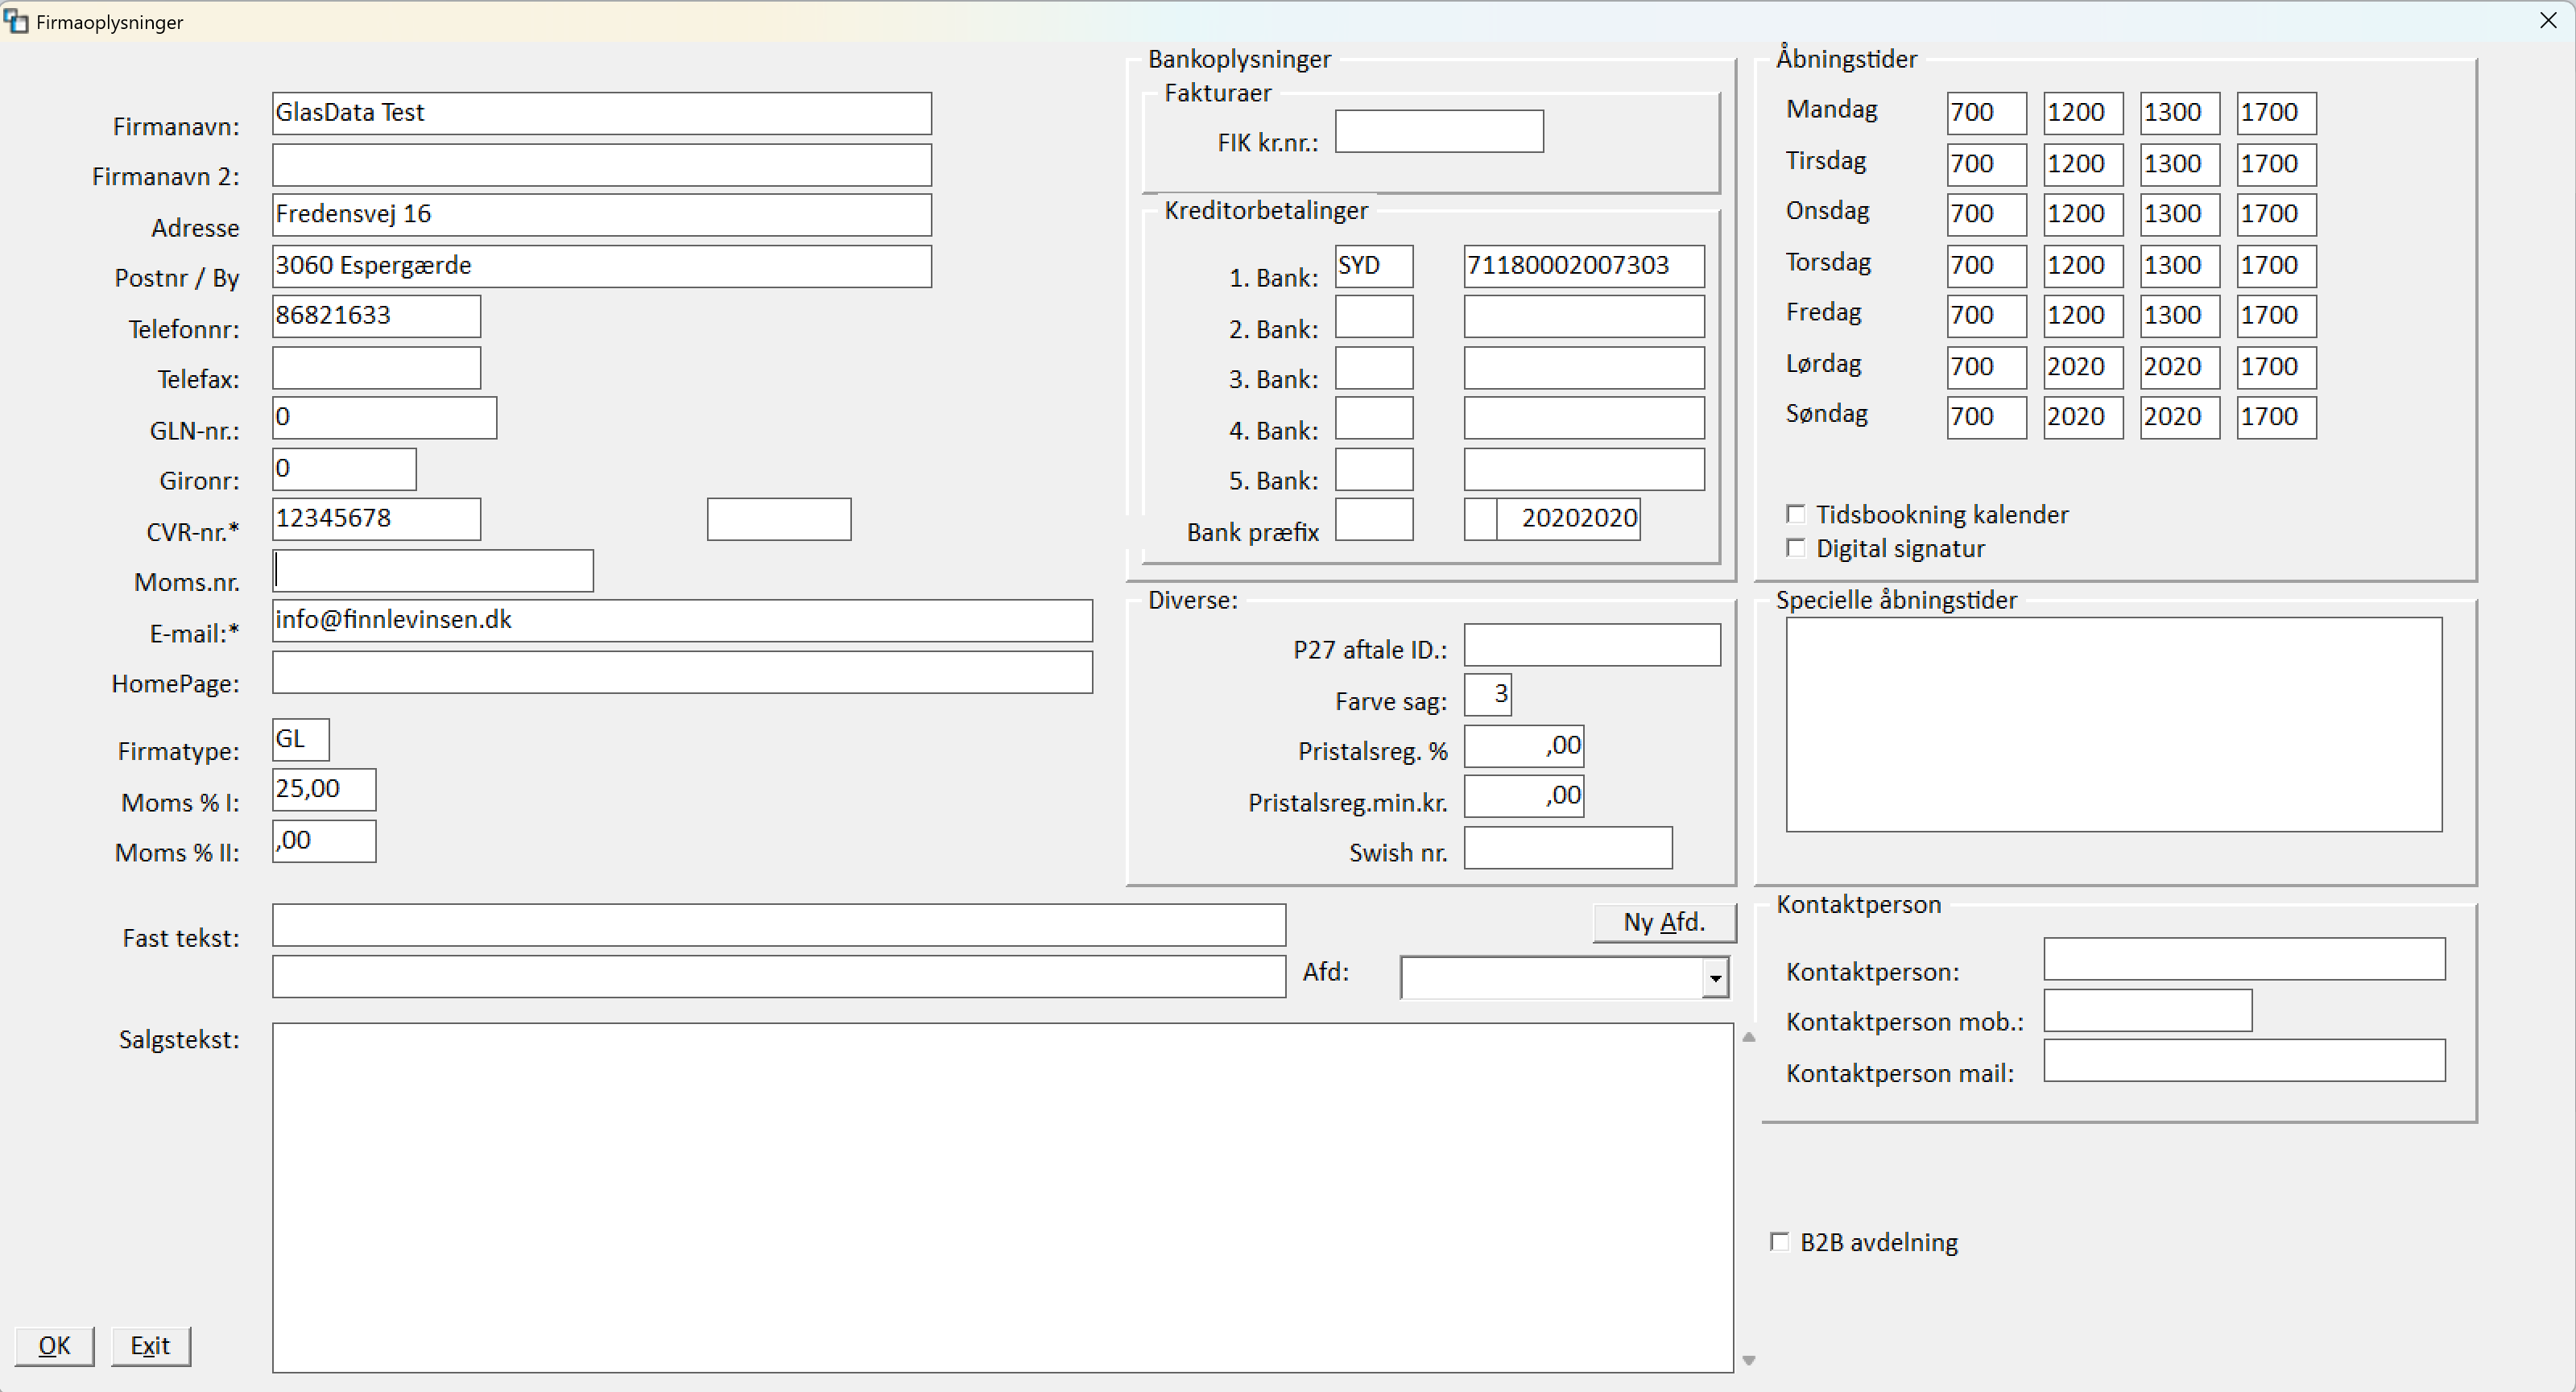Viewport: 2576px width, 1392px height.
Task: Click the Kontaktperson mail field
Action: (x=2245, y=1061)
